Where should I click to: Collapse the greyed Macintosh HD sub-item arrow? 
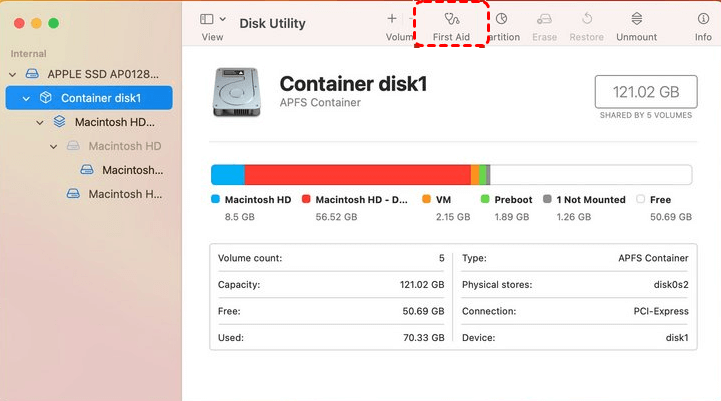click(54, 146)
